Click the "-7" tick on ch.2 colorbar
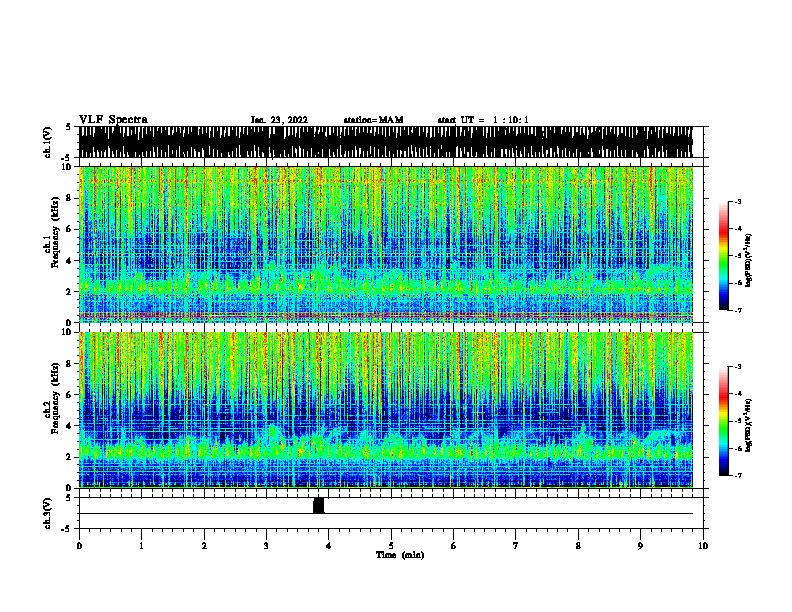The width and height of the screenshot is (792, 612). click(737, 476)
